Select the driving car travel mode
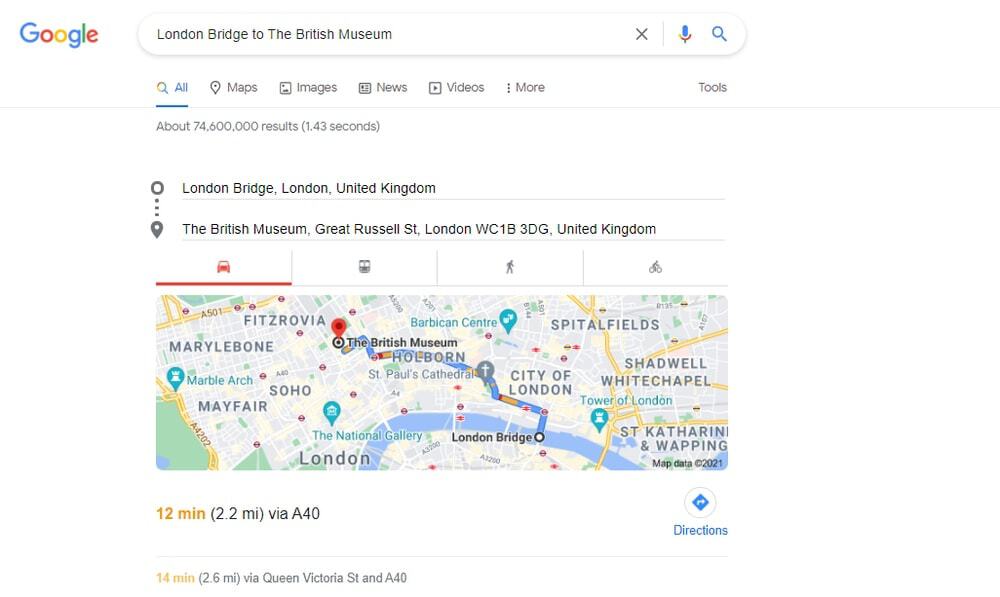 pos(223,267)
